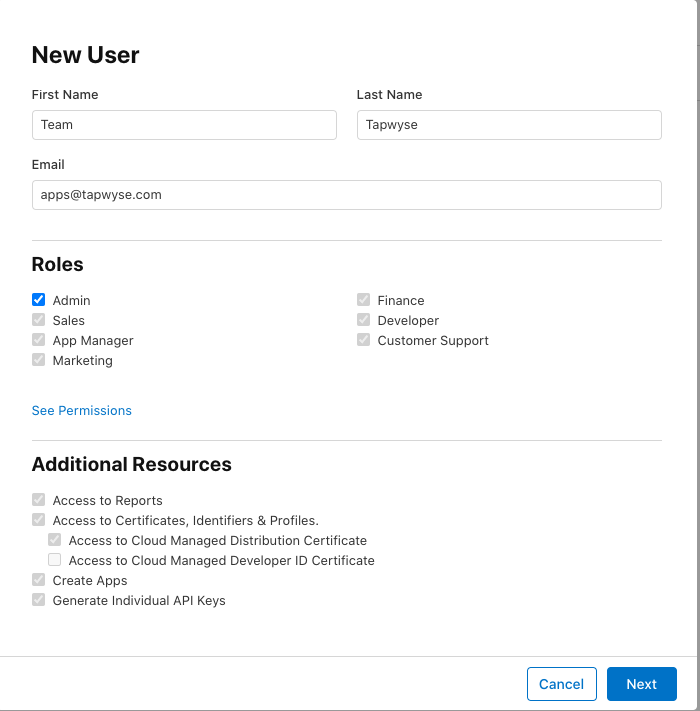
Task: Click the Admin role label text
Action: tap(72, 300)
